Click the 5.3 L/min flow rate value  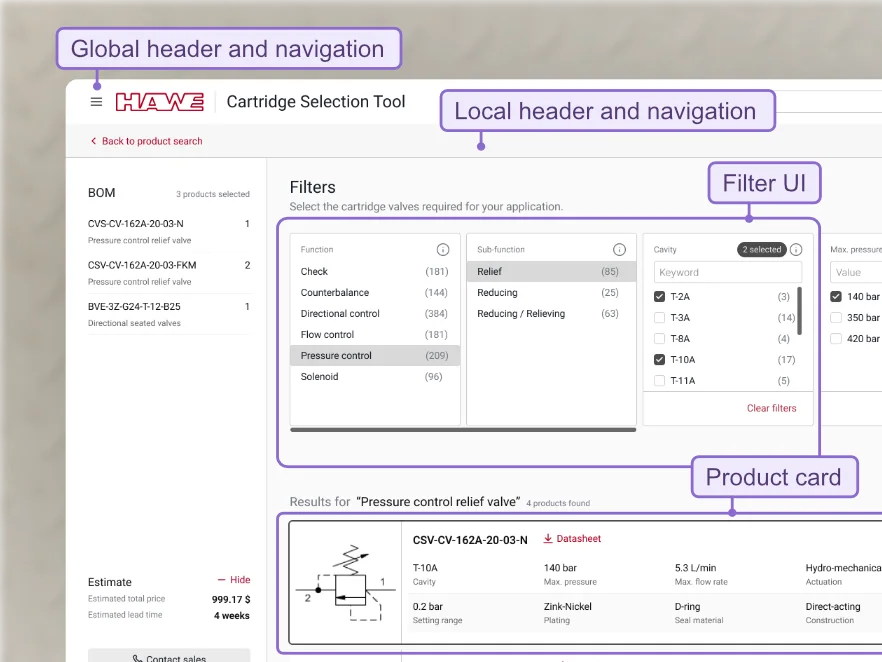pos(695,568)
